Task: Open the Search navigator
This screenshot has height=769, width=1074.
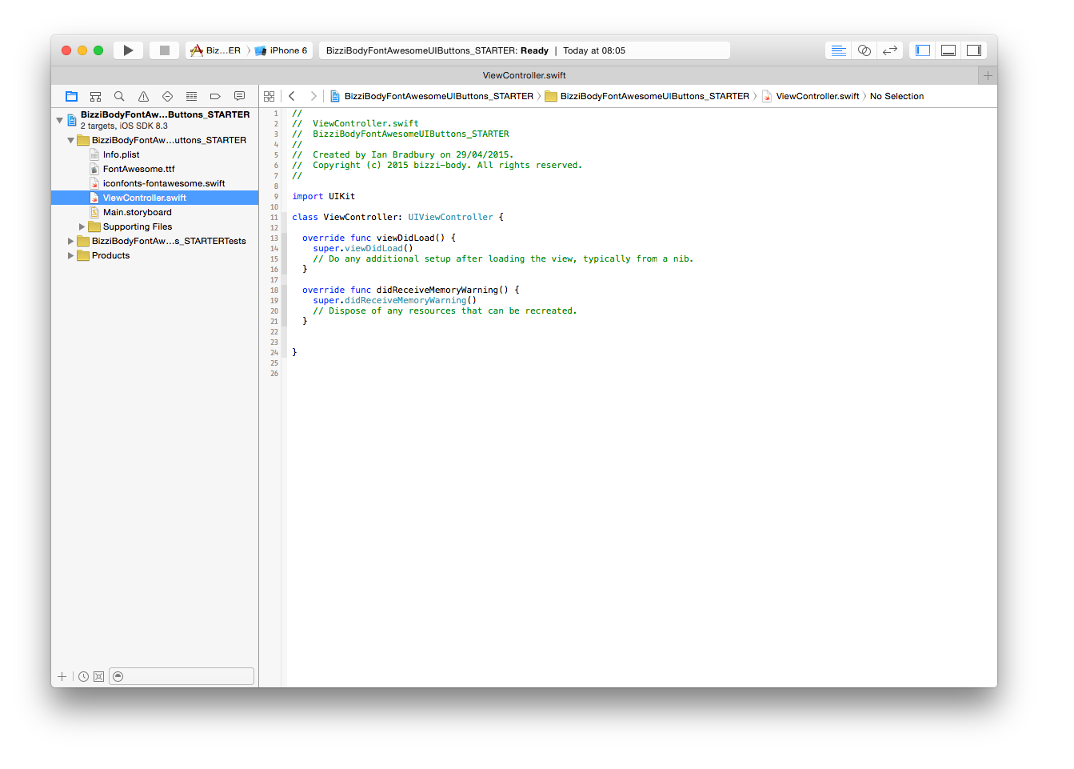Action: 119,95
